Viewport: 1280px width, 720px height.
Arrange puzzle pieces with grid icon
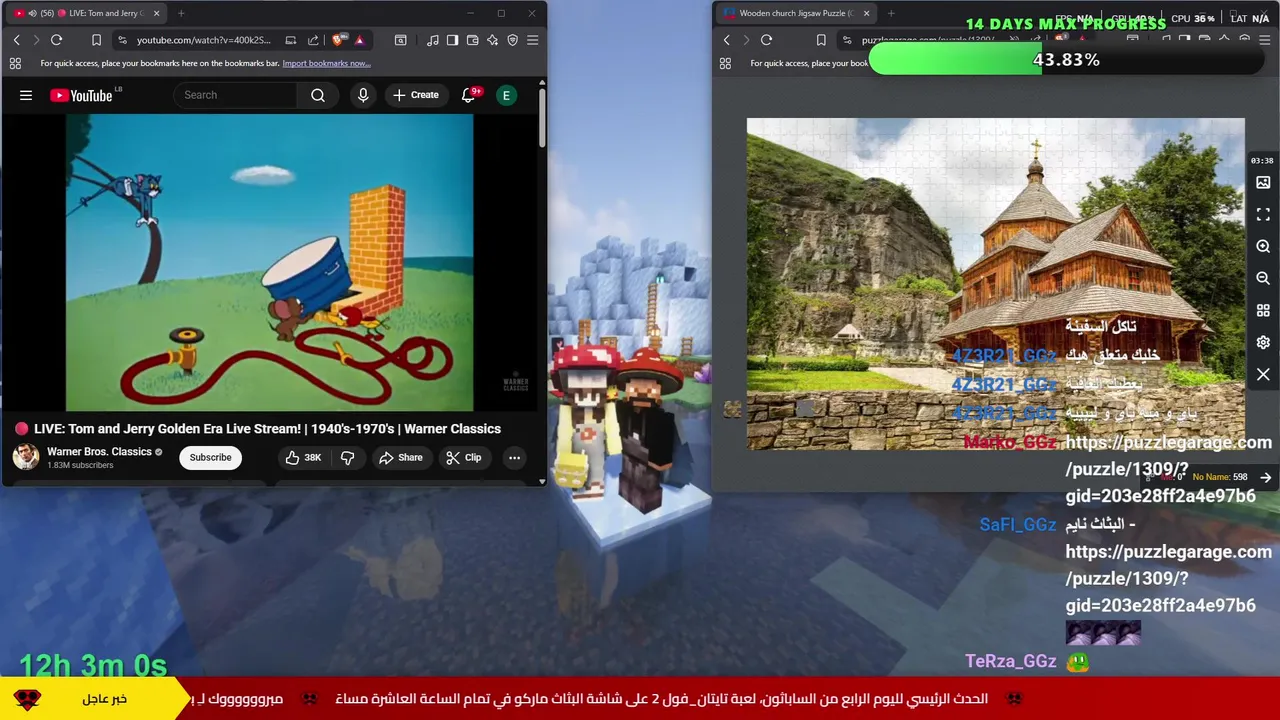[1263, 310]
